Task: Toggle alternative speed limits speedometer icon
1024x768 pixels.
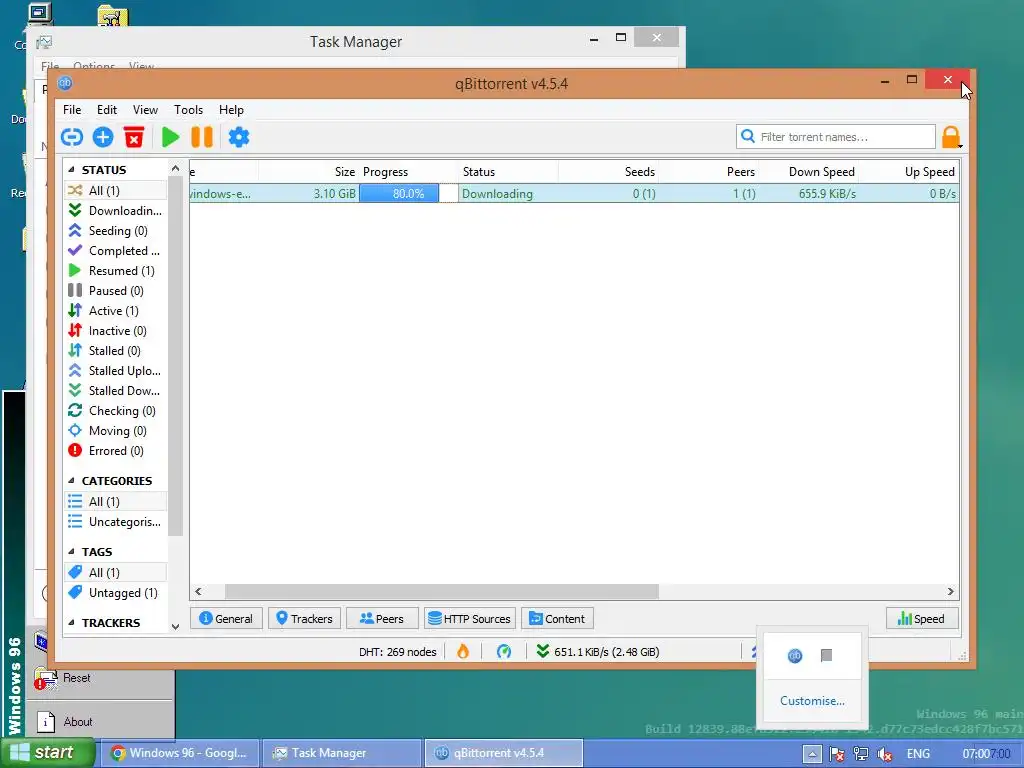Action: click(504, 651)
